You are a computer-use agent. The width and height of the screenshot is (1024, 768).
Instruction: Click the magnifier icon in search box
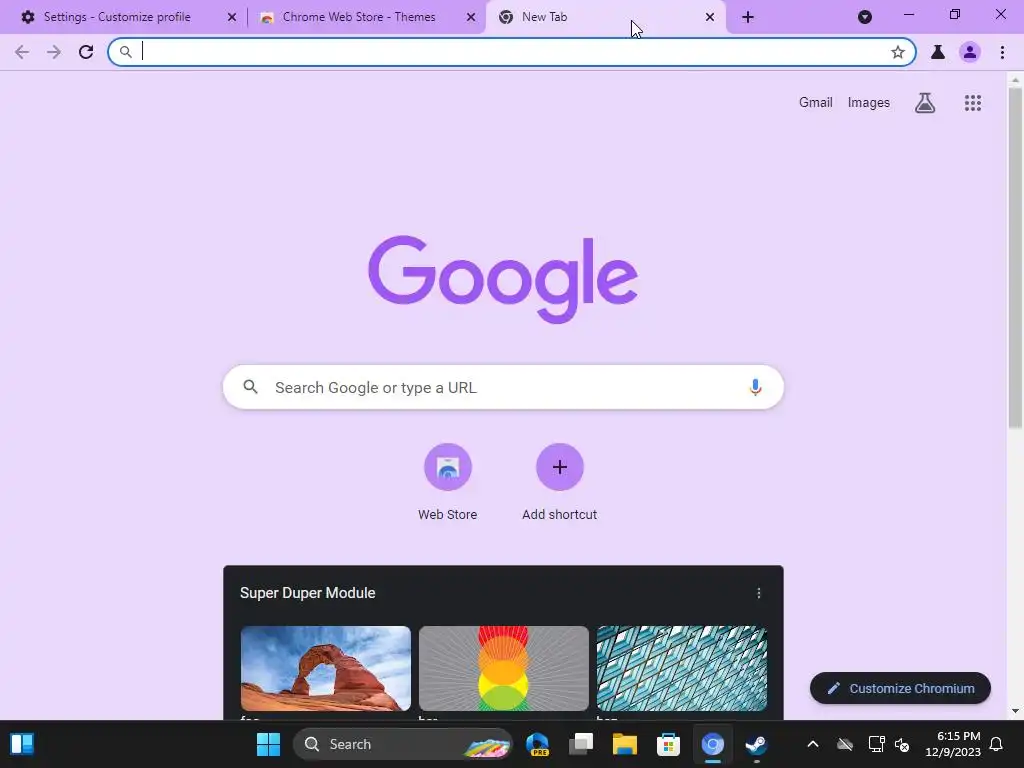click(x=250, y=387)
